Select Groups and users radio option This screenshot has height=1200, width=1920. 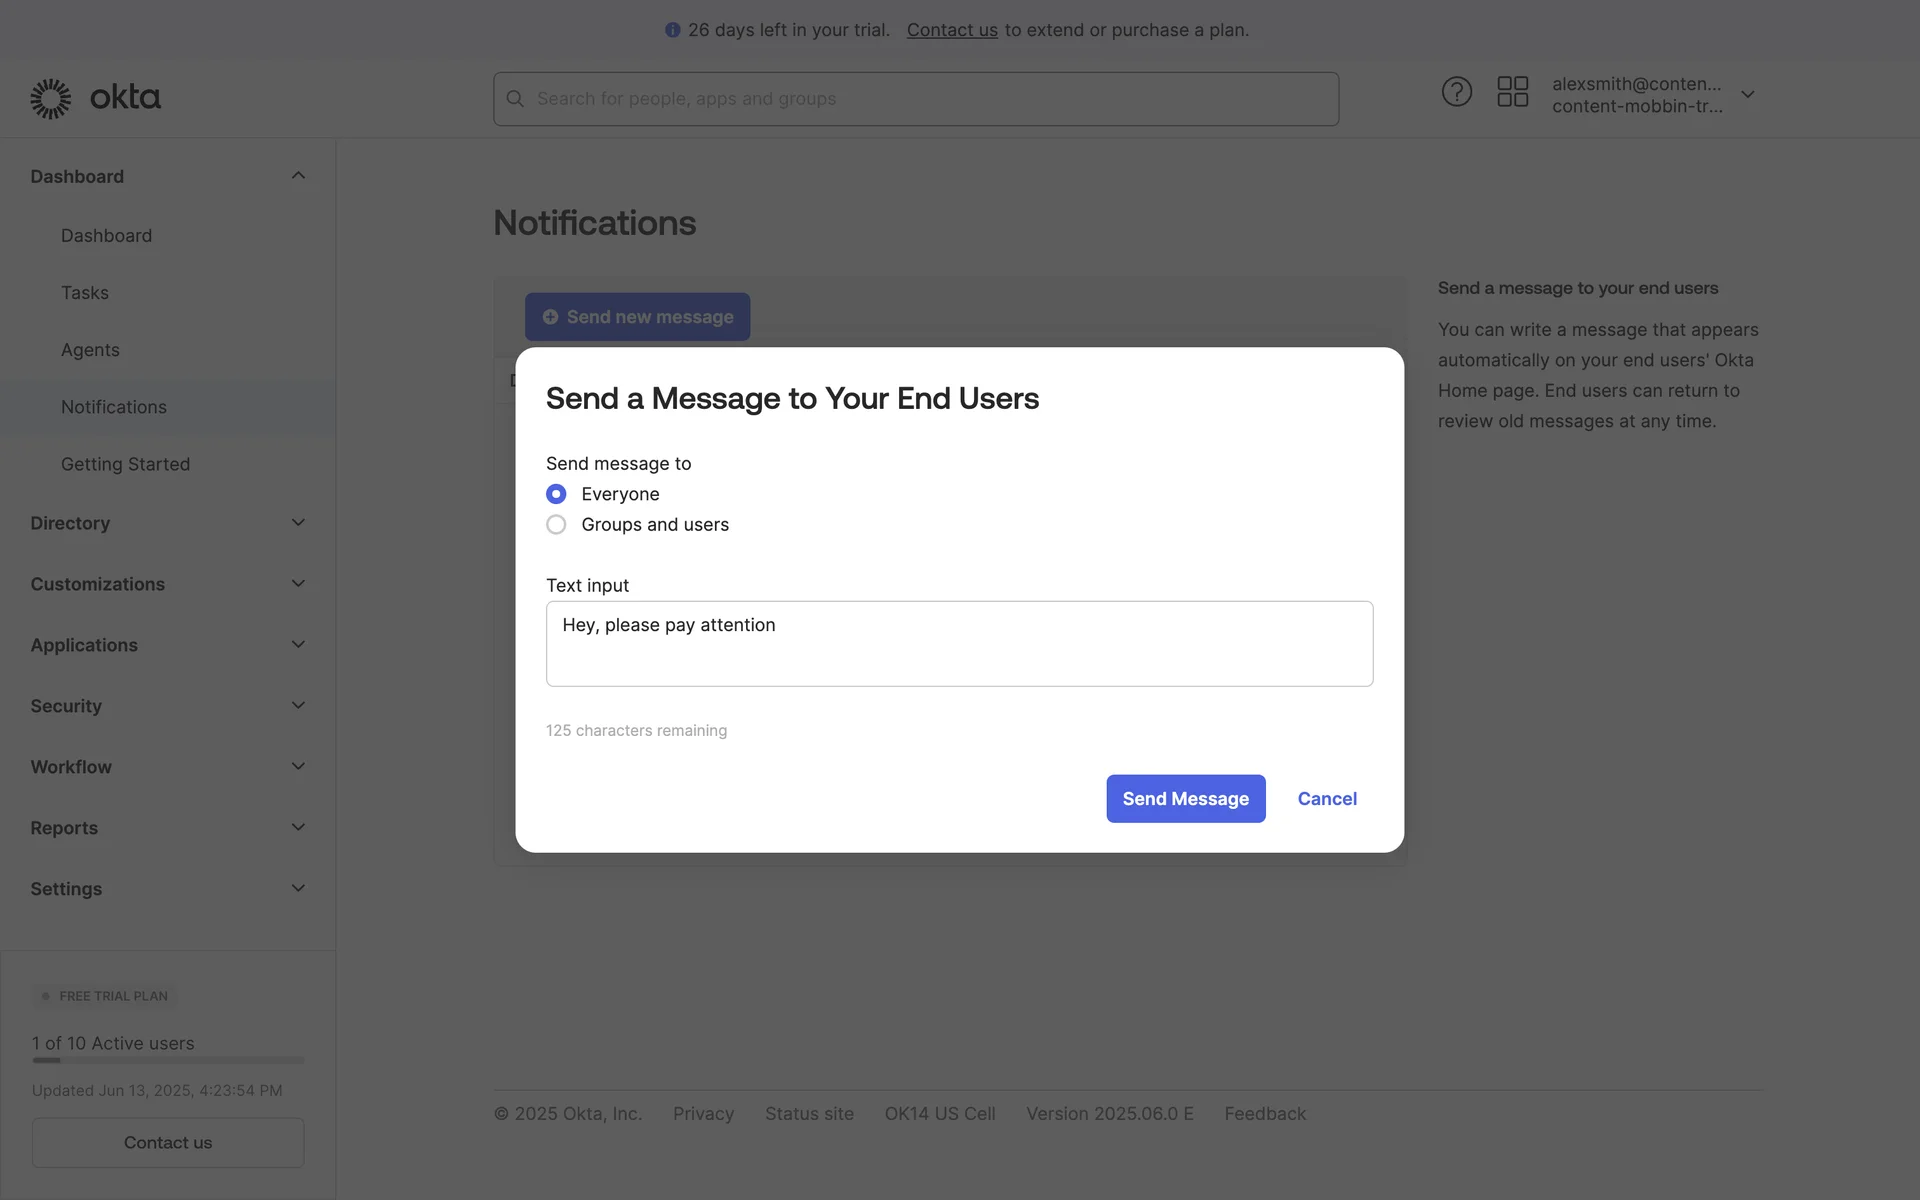[556, 525]
